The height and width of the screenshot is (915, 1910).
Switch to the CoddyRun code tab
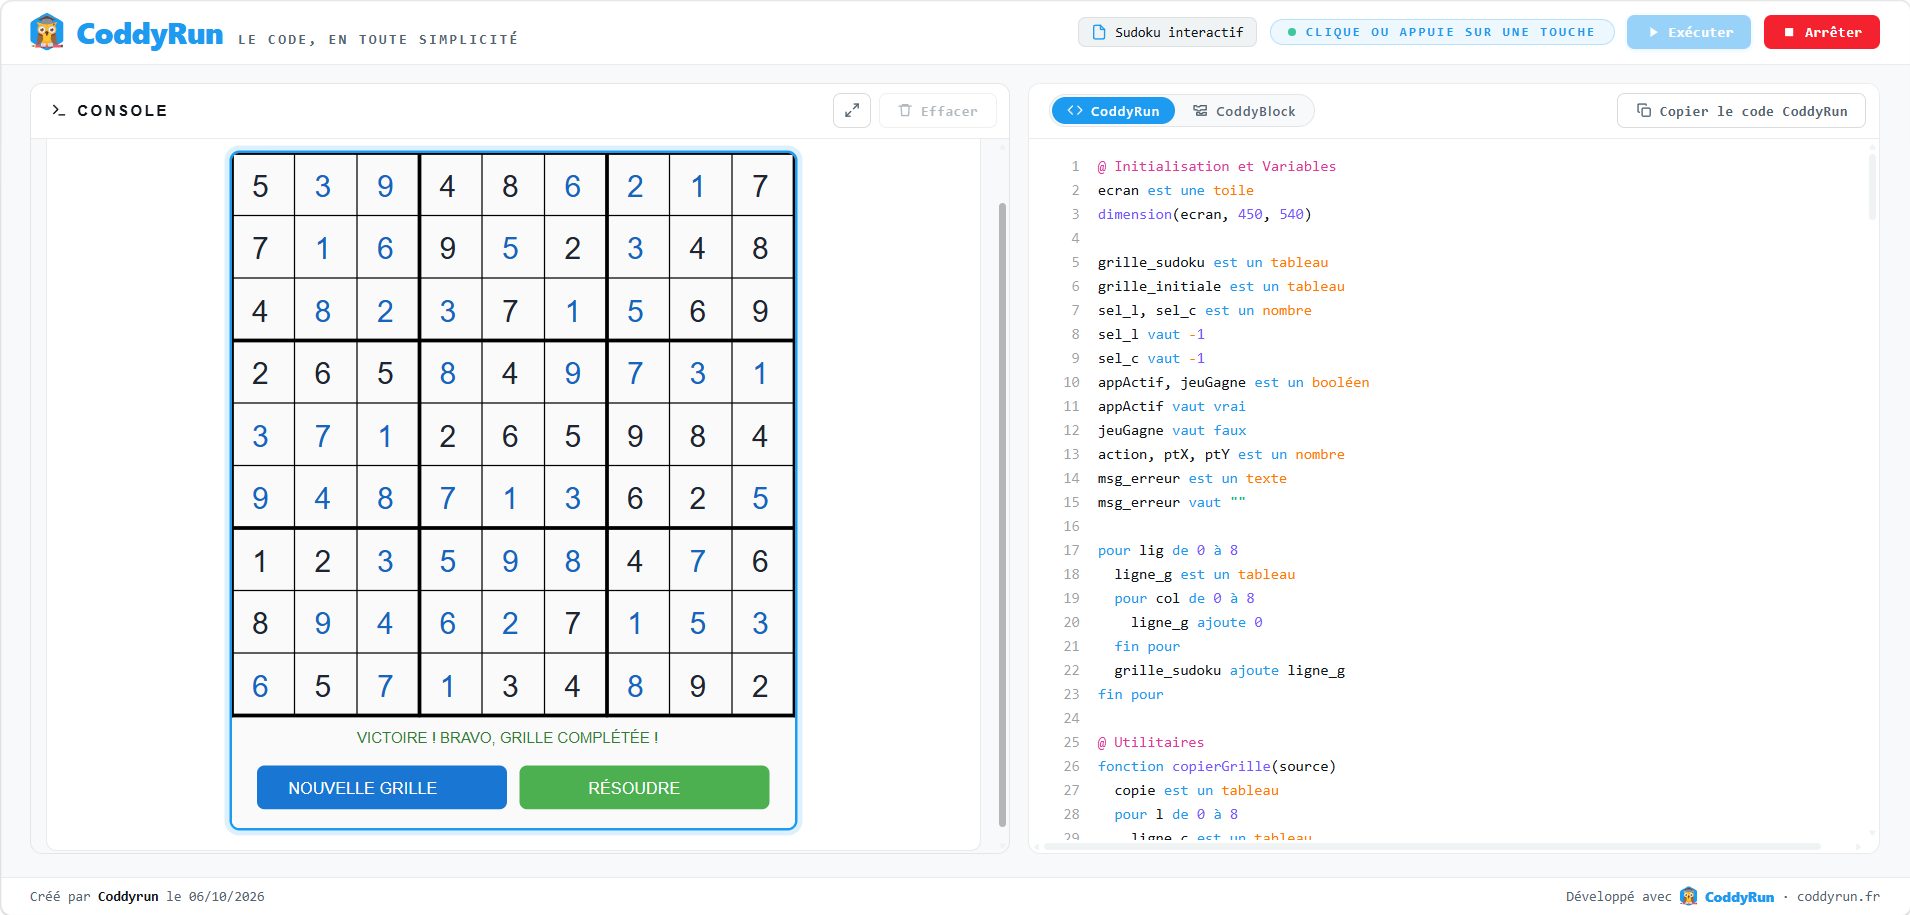pos(1113,111)
